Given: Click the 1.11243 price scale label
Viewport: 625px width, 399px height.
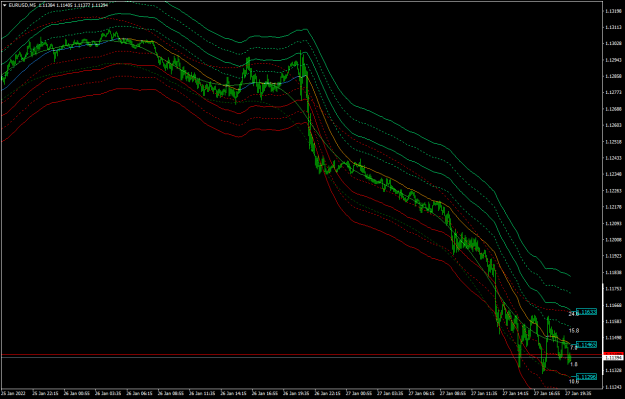Looking at the screenshot, I should tap(613, 387).
